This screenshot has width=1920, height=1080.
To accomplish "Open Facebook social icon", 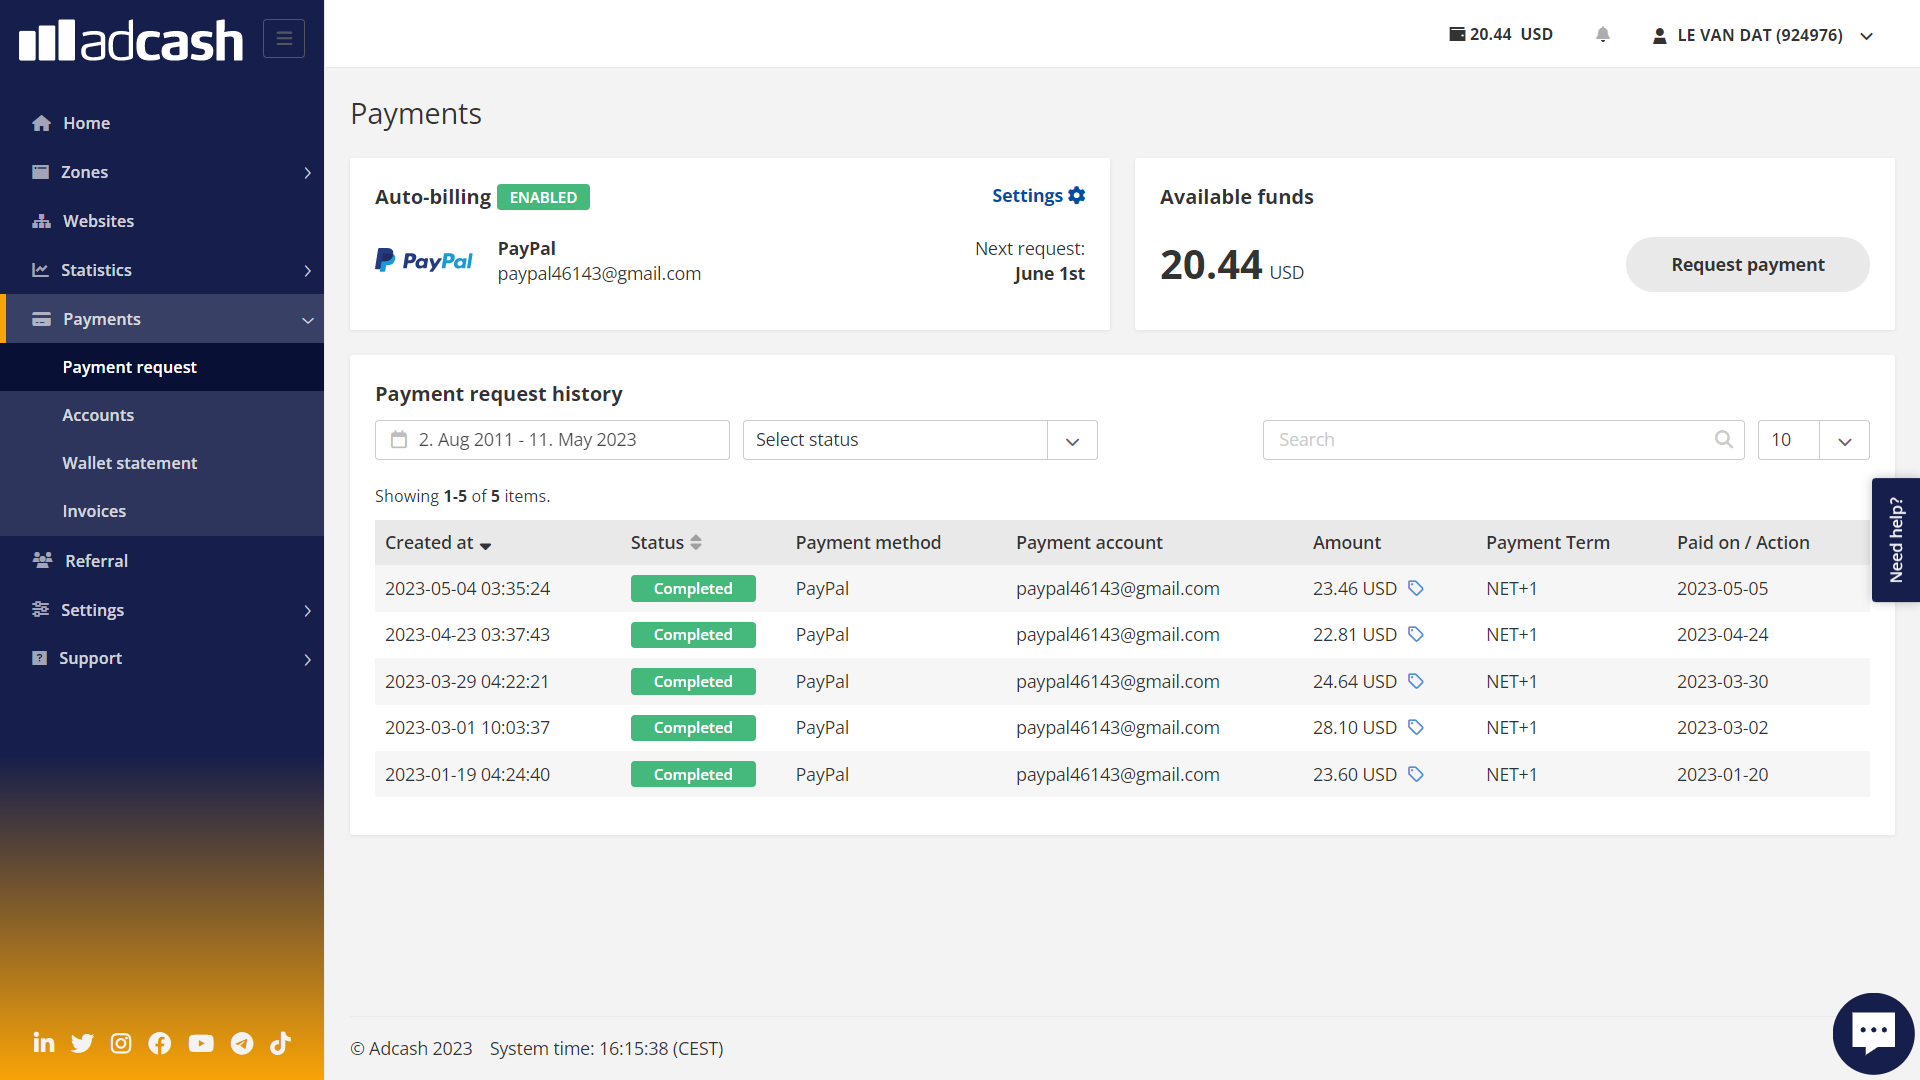I will [160, 1043].
